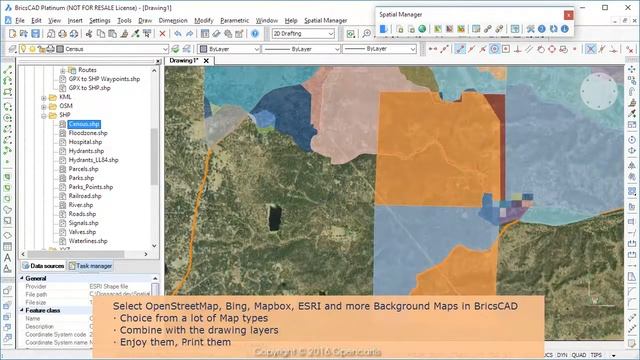Image resolution: width=640 pixels, height=360 pixels.
Task: Collapse the Feature class properties section
Action: [22, 311]
